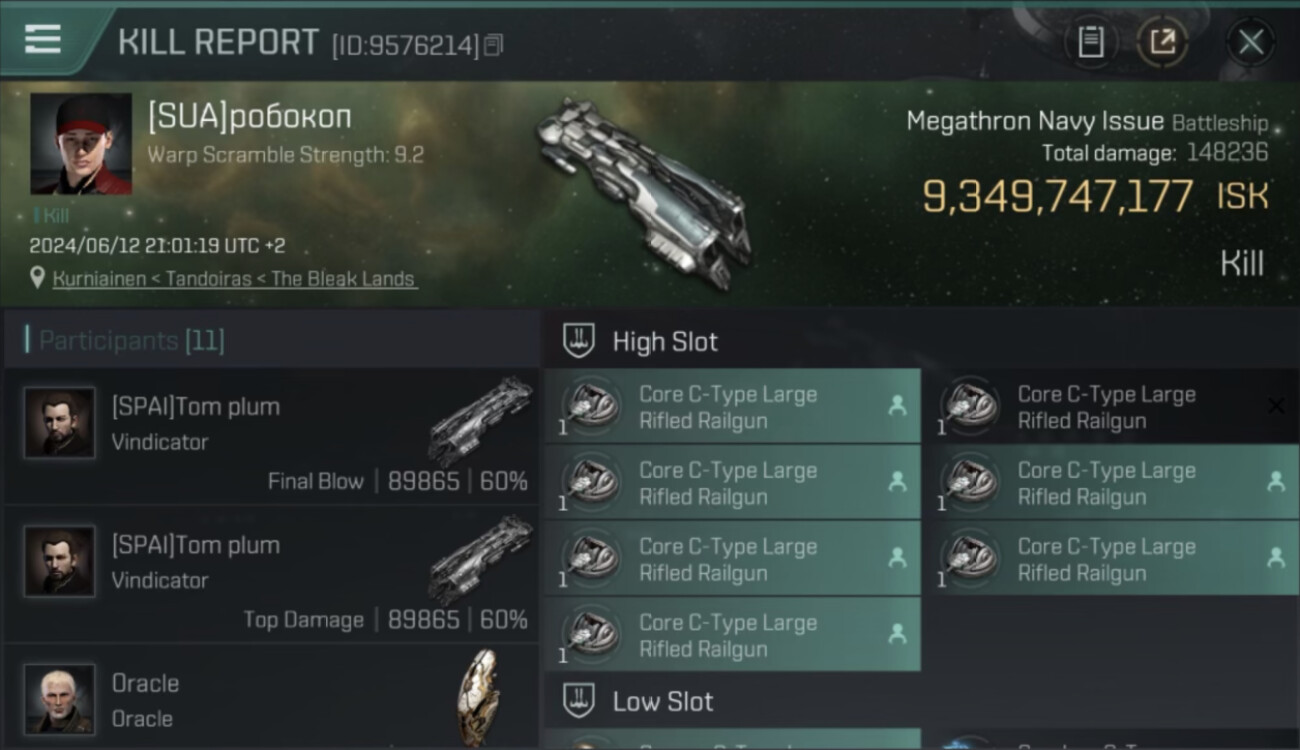Share kill report via export icon
1300x750 pixels.
(1162, 42)
